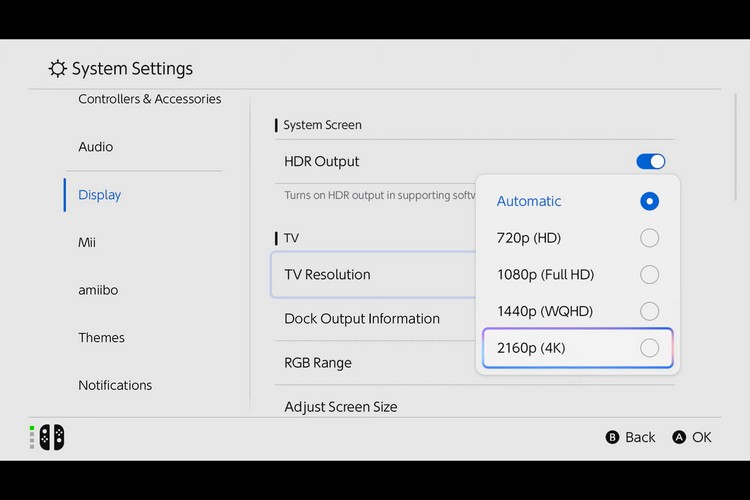Click the Joy-Con controller icon
Viewport: 750px width, 500px height.
click(51, 437)
